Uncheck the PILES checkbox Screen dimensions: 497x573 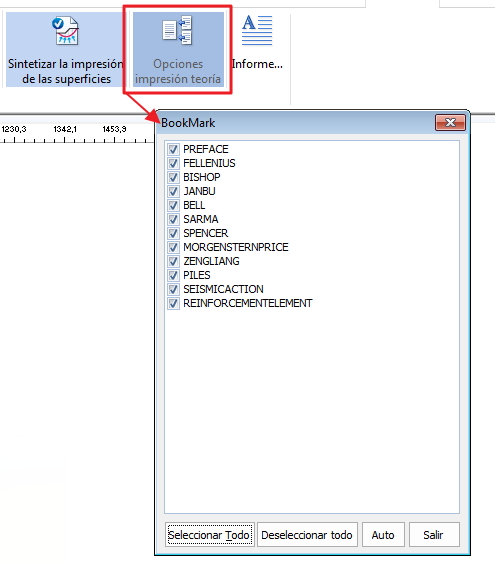point(173,275)
